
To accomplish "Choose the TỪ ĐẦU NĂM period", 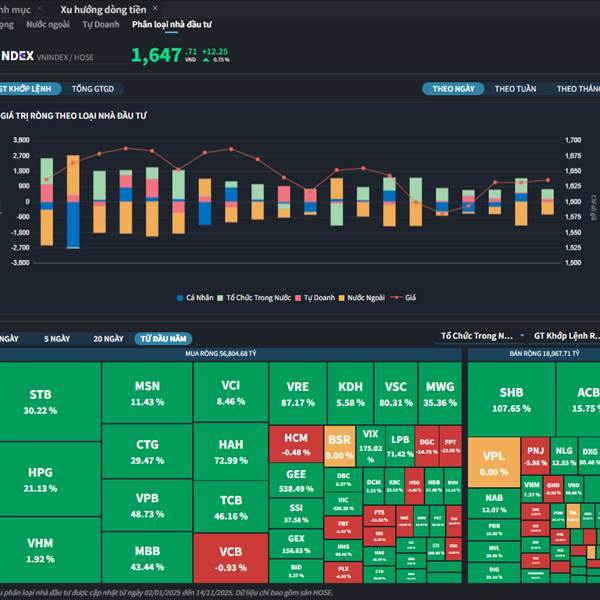I will click(163, 339).
